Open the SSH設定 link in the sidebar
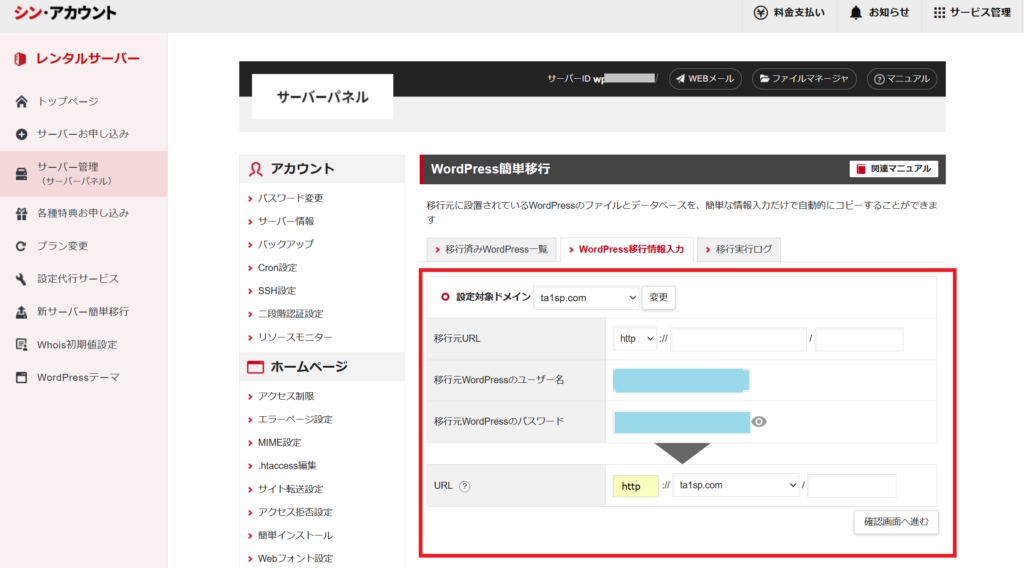 (x=277, y=291)
